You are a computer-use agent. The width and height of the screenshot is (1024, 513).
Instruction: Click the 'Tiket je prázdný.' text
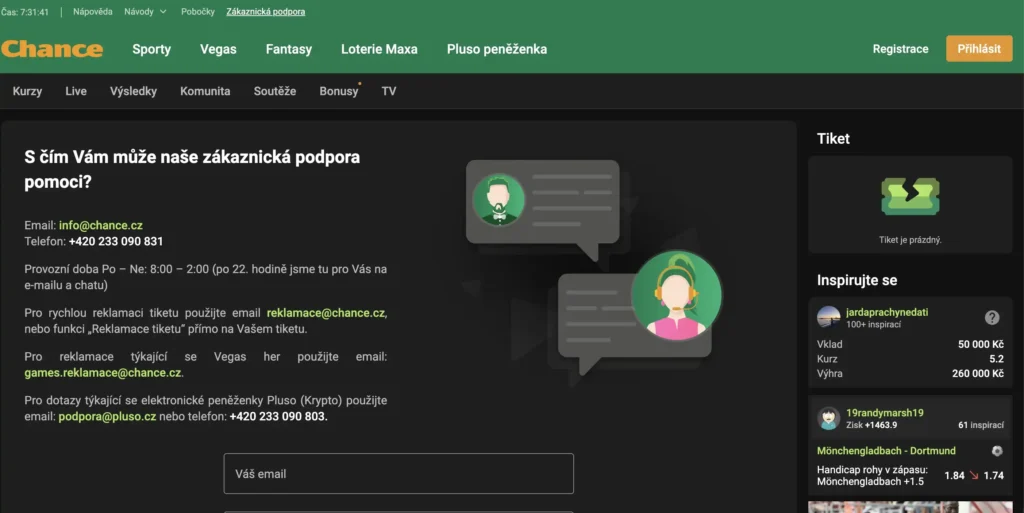[x=910, y=240]
